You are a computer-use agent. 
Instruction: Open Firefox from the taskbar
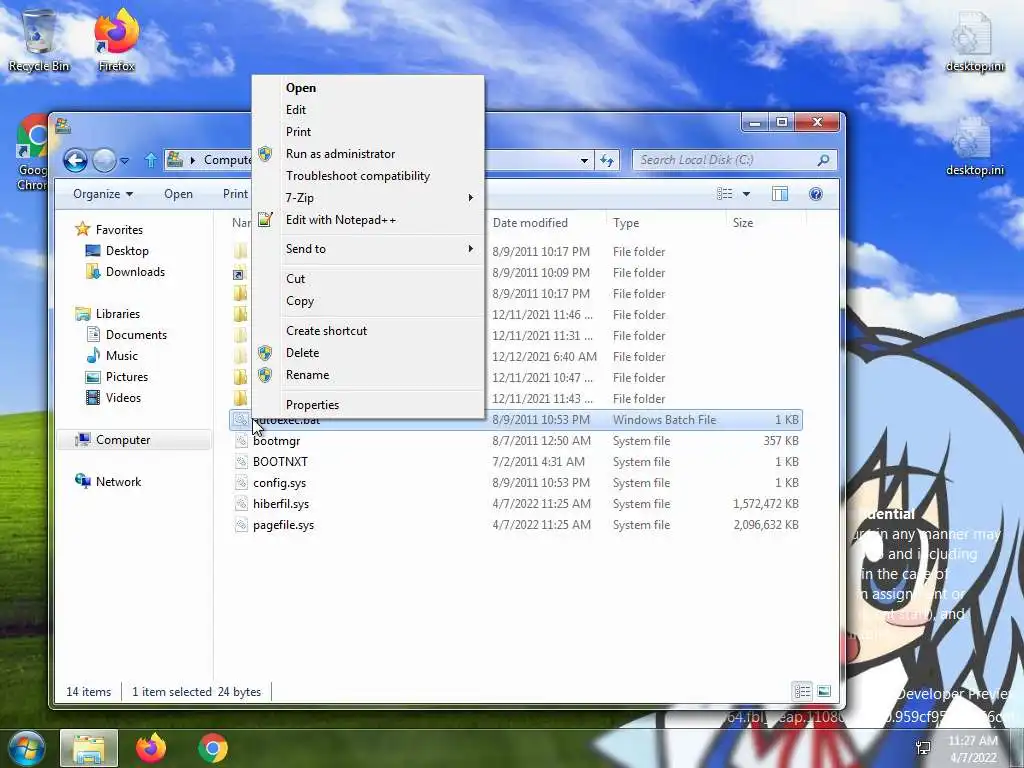pos(151,748)
